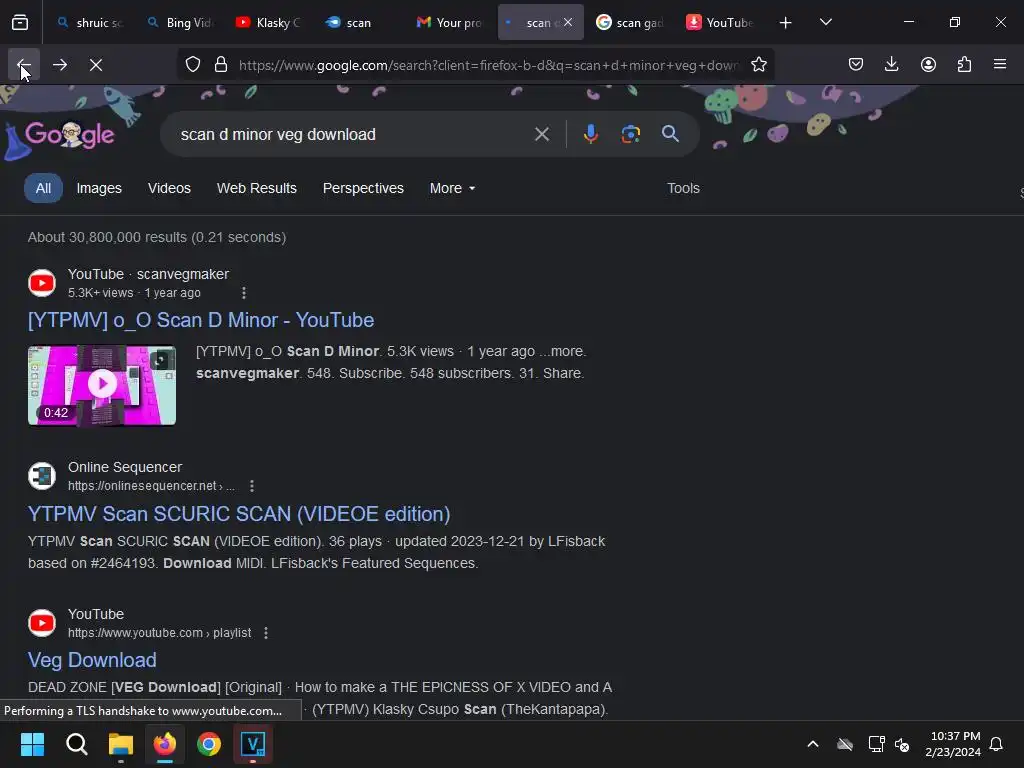Image resolution: width=1024 pixels, height=768 pixels.
Task: Open the Firefox hamburger application menu
Action: pyautogui.click(x=1000, y=65)
